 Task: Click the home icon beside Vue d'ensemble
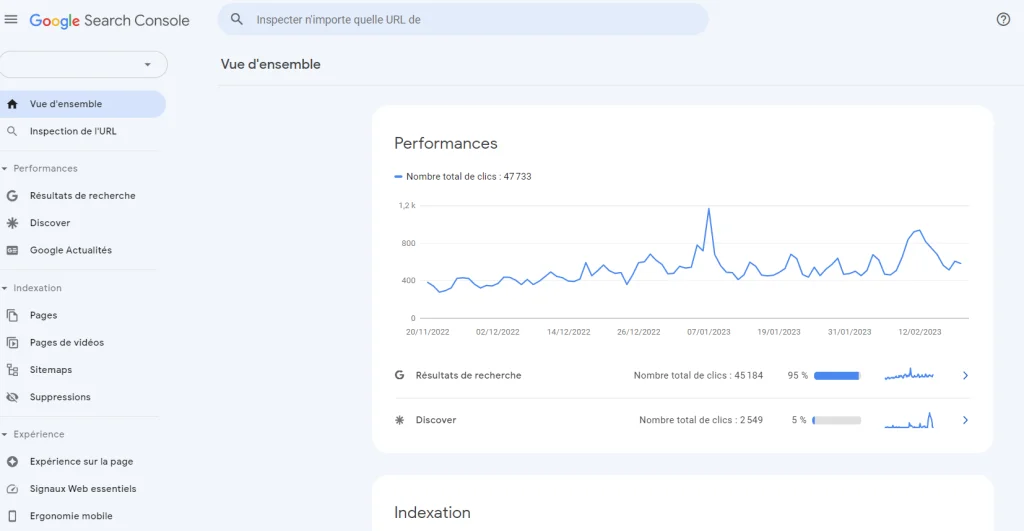click(12, 104)
